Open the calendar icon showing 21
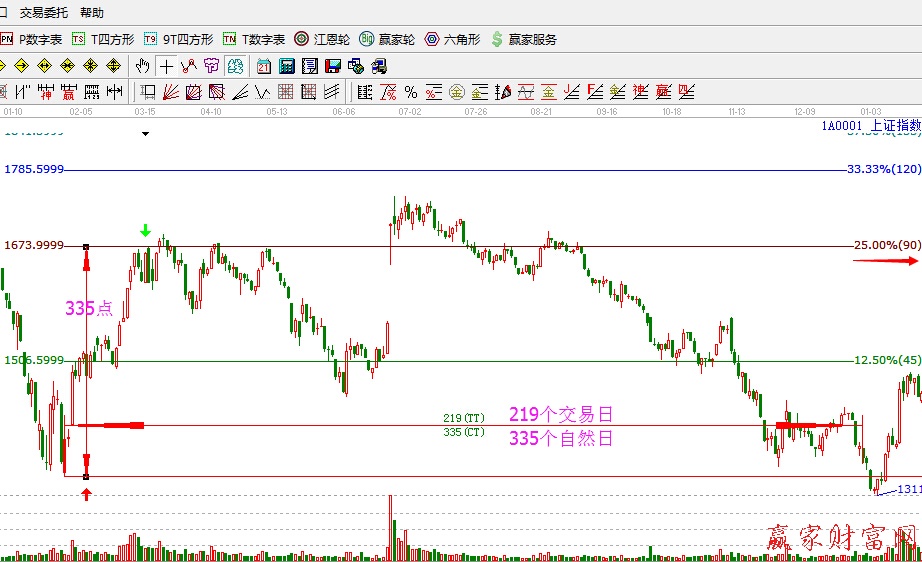The width and height of the screenshot is (922, 562). [264, 66]
